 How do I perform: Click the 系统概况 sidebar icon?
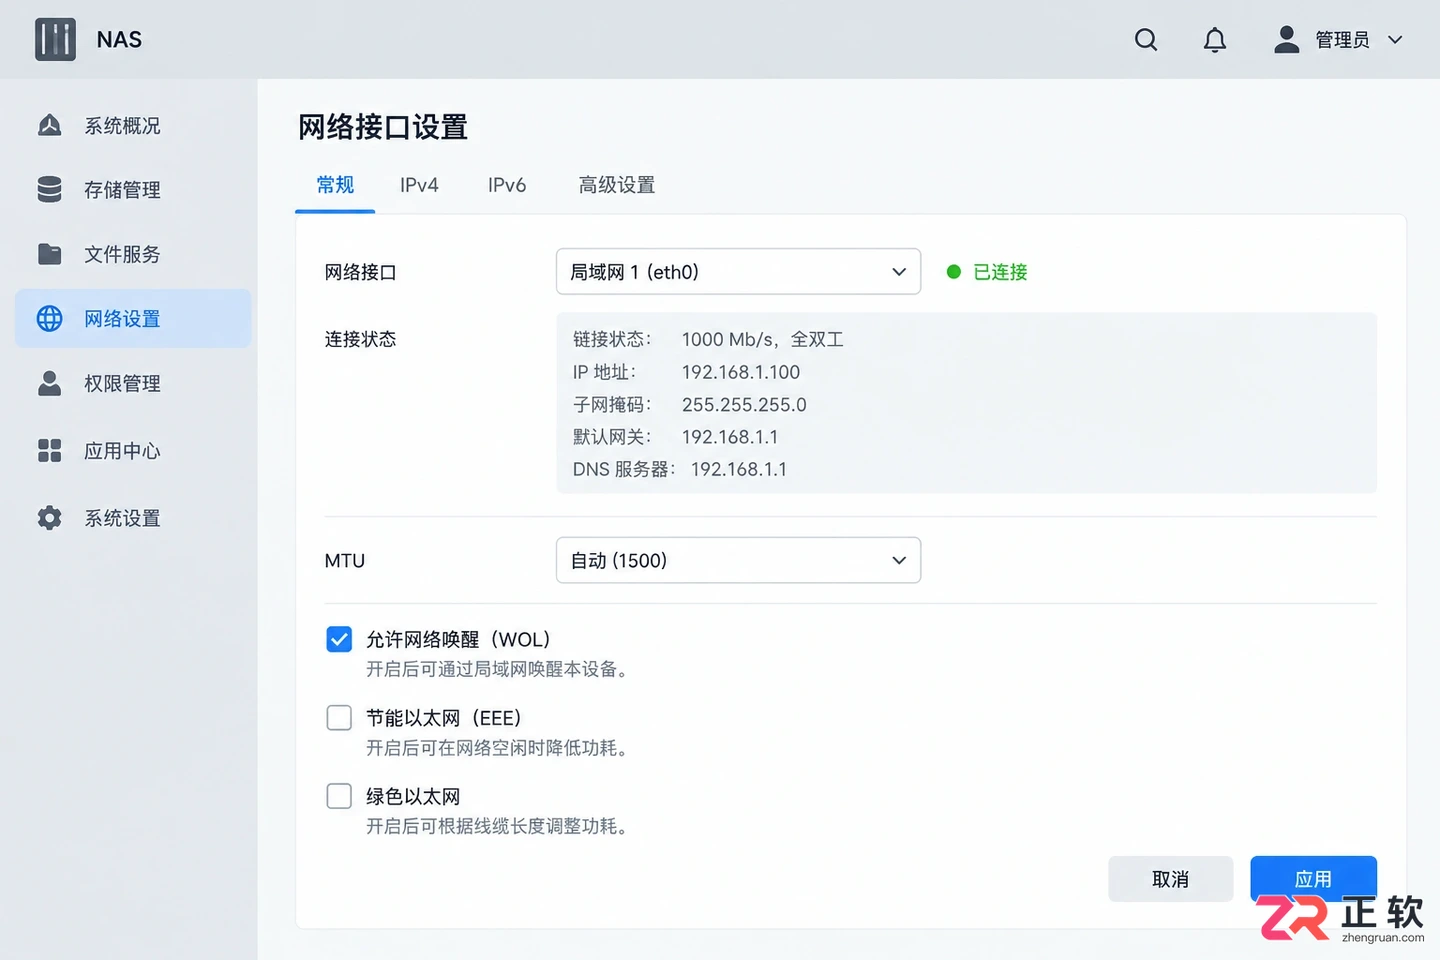point(50,125)
